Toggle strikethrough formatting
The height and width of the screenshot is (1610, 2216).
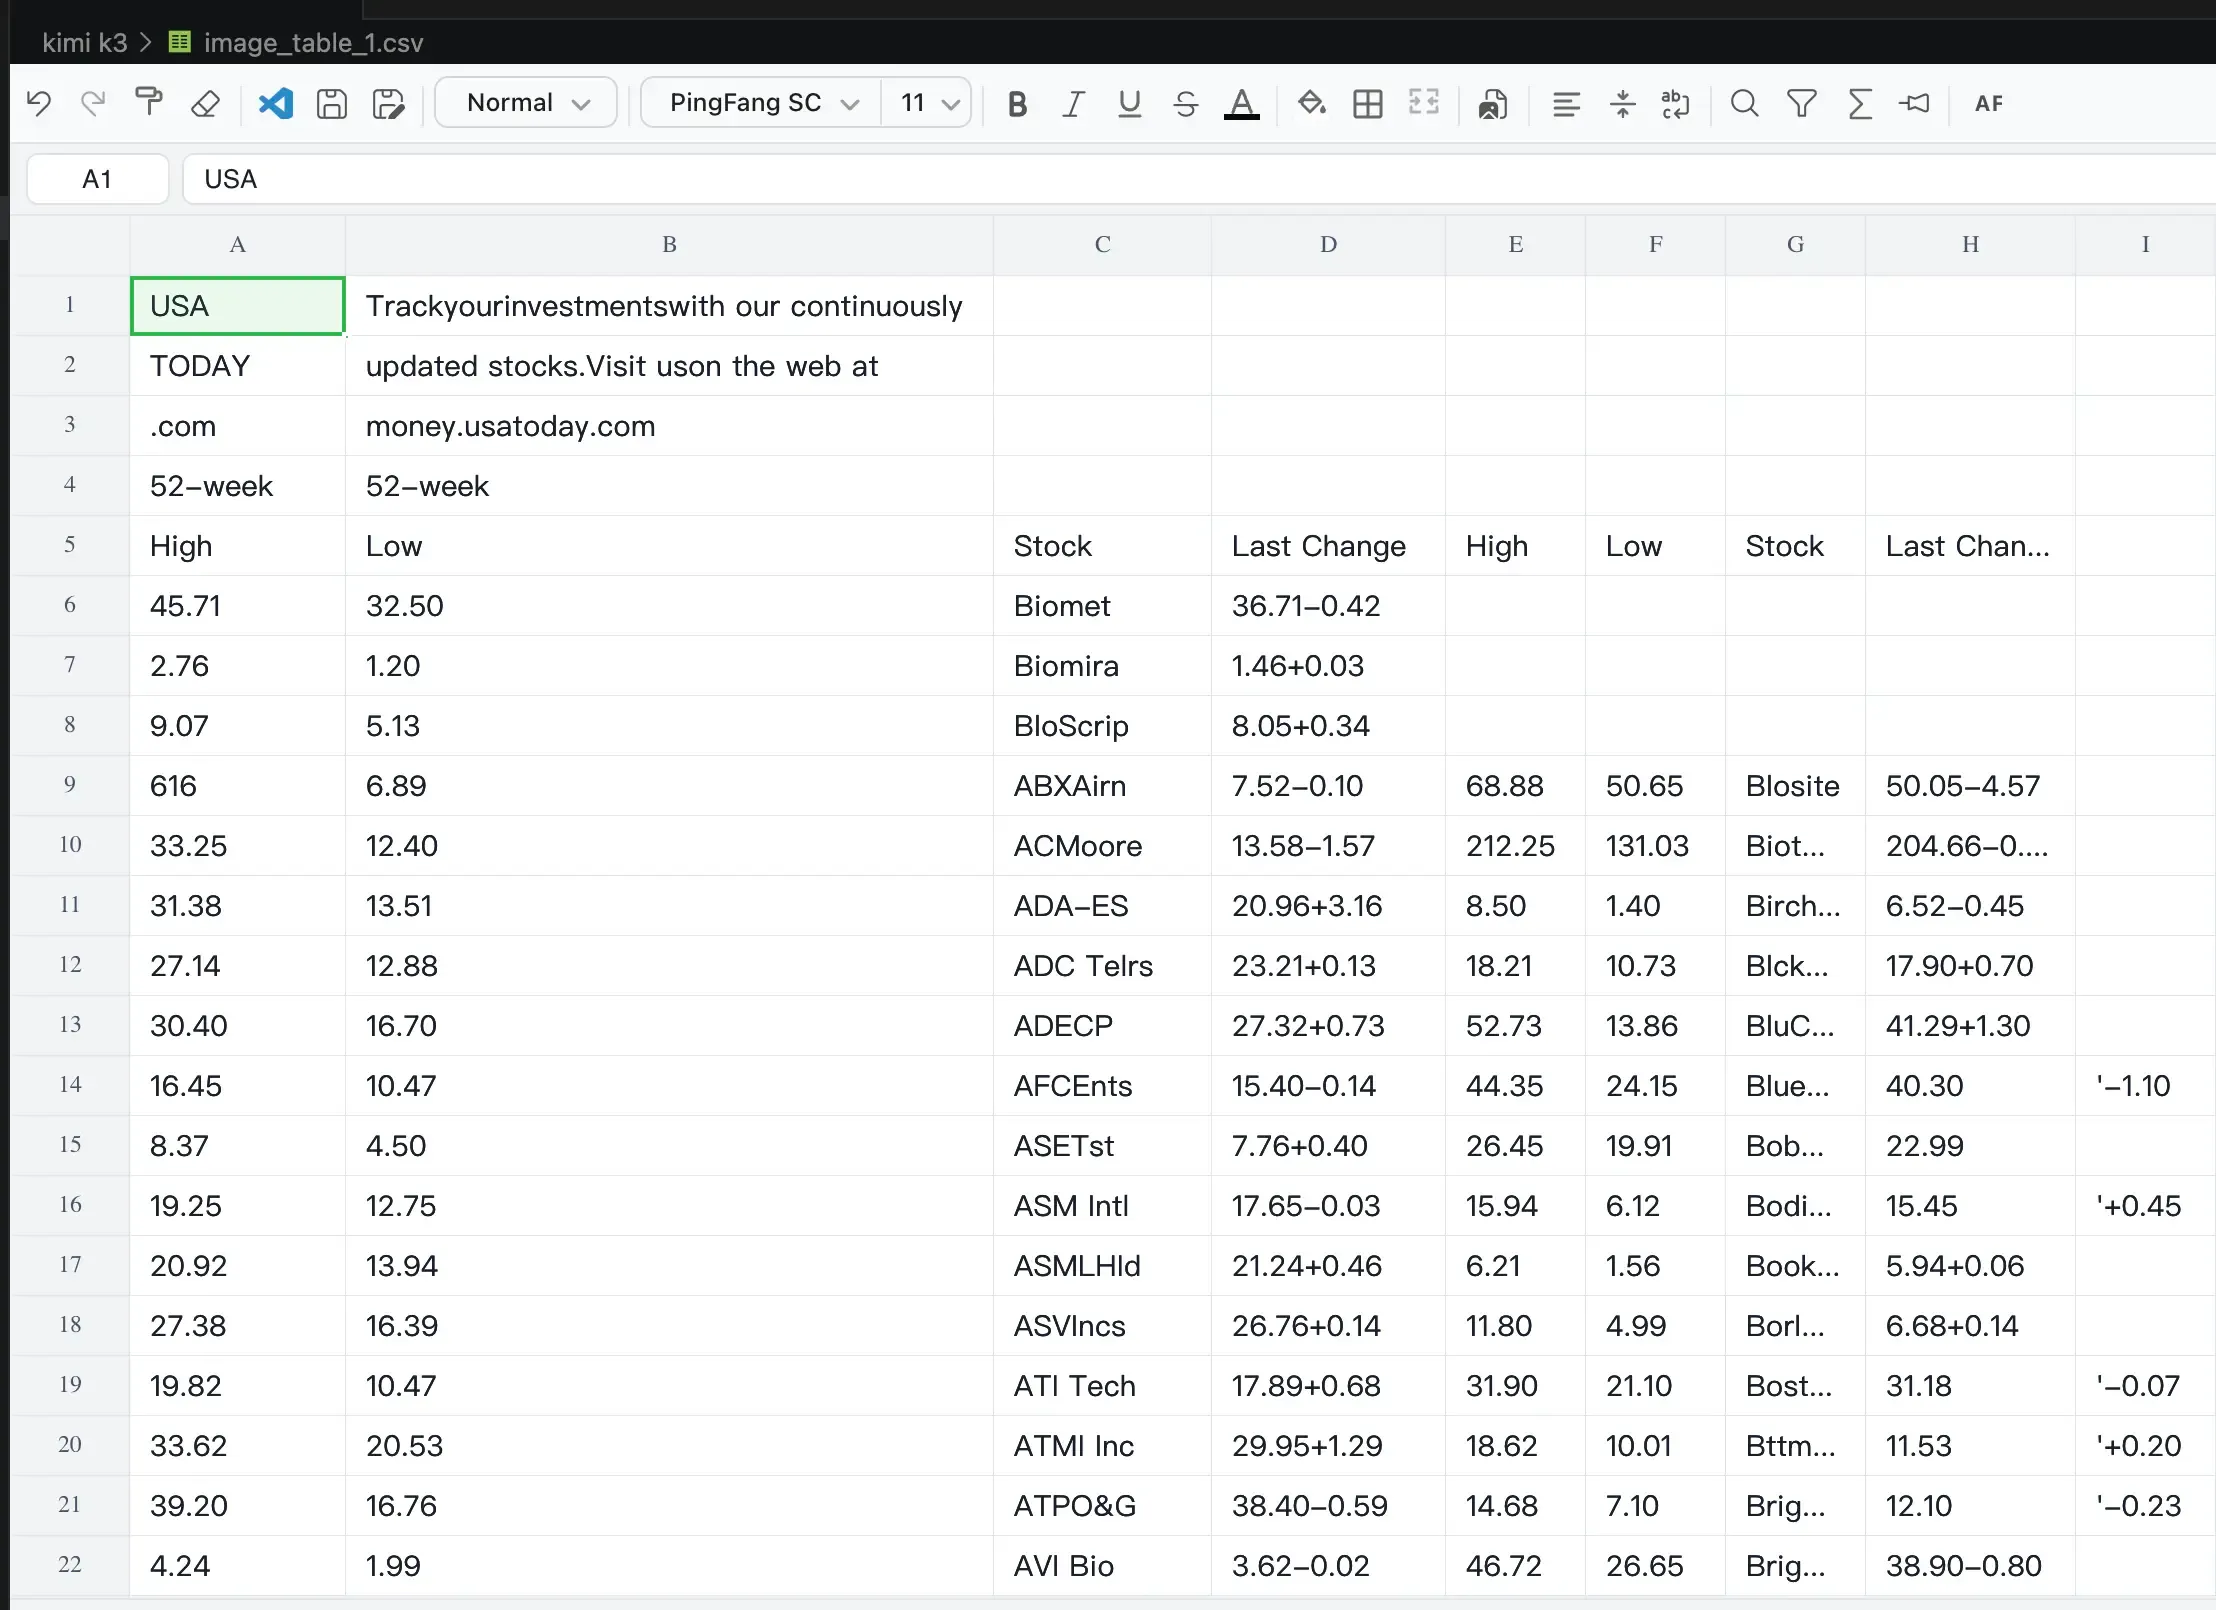[x=1185, y=103]
